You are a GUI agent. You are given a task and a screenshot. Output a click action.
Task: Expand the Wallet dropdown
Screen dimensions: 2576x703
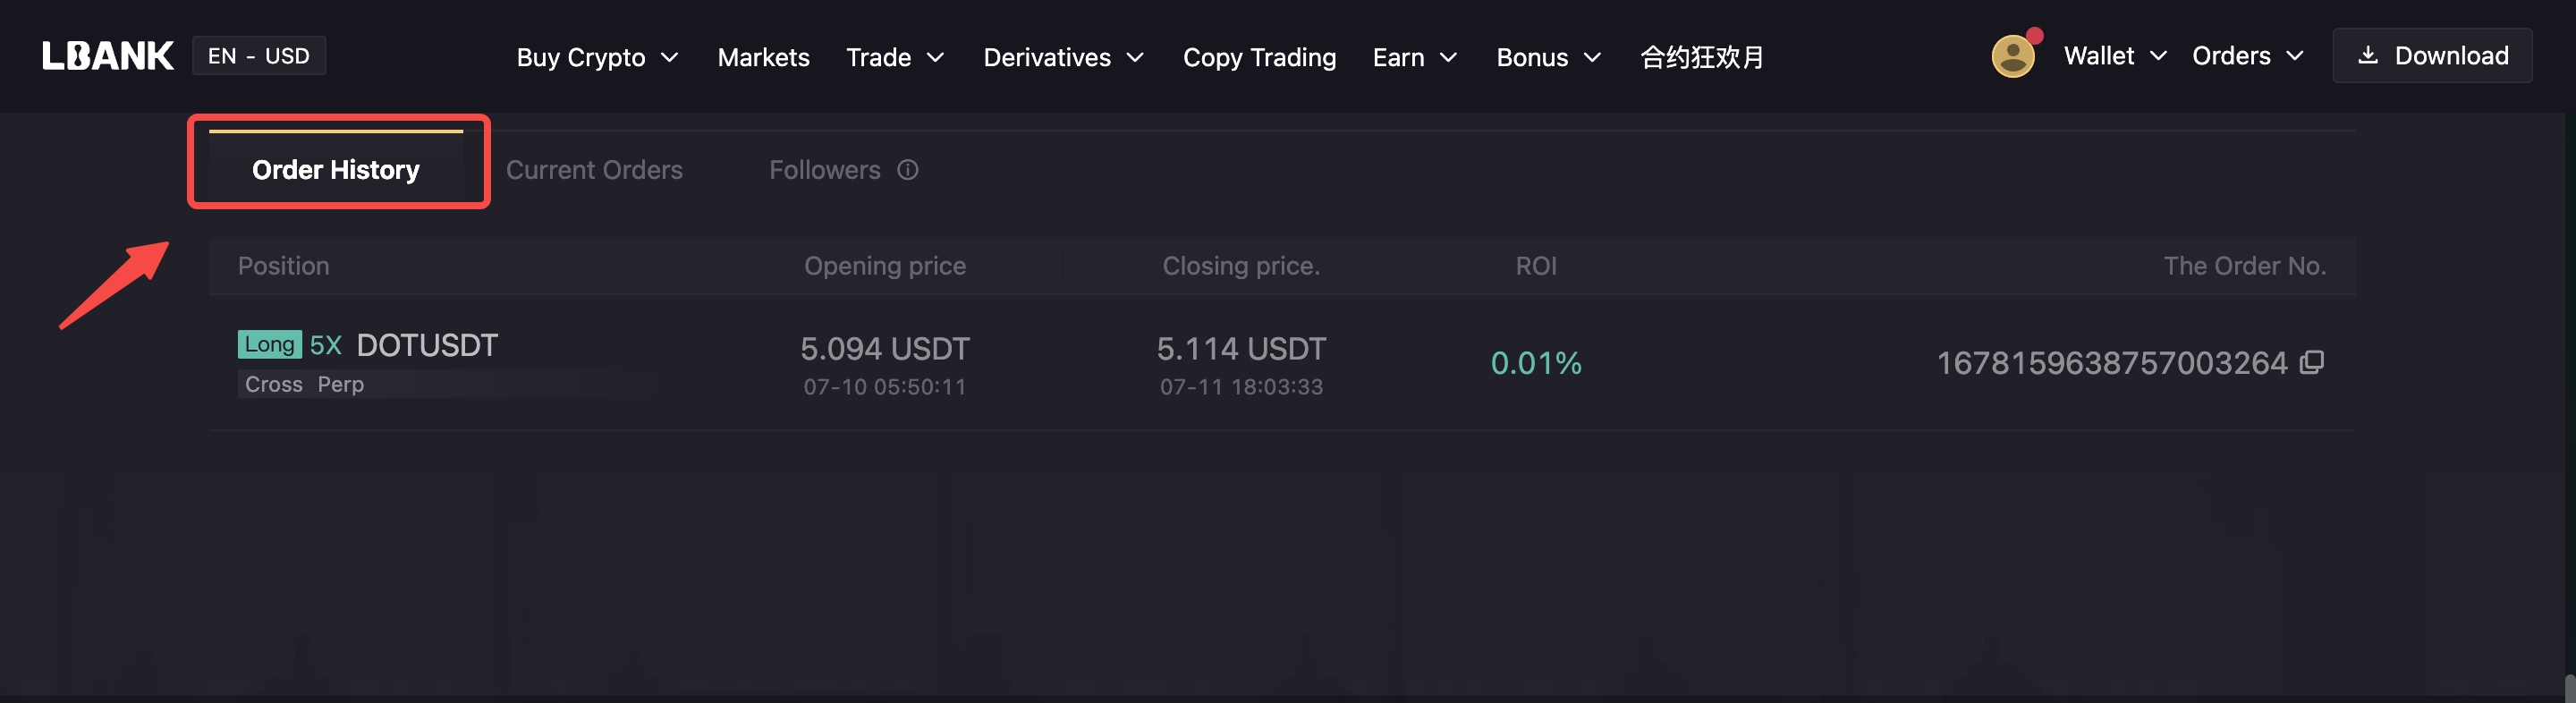pos(2114,56)
